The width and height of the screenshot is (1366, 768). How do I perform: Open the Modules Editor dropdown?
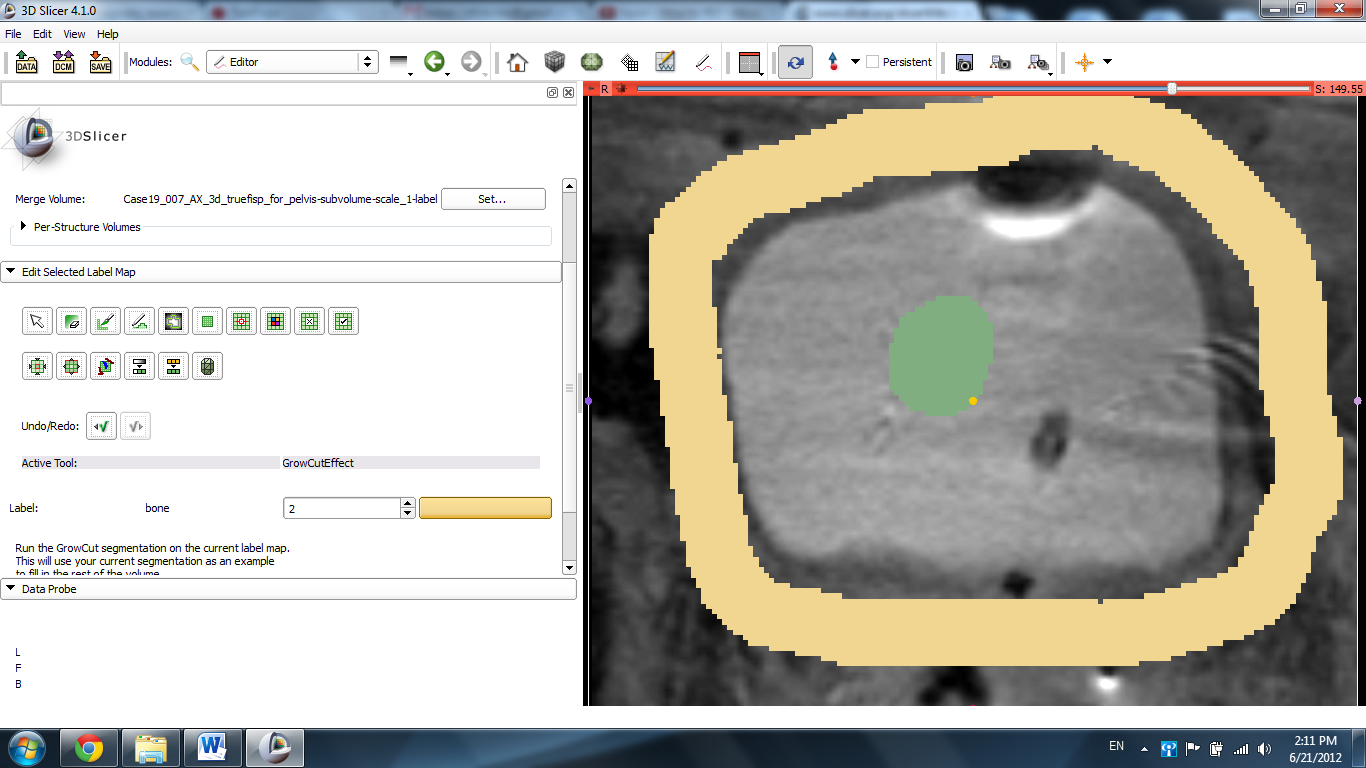[x=292, y=62]
